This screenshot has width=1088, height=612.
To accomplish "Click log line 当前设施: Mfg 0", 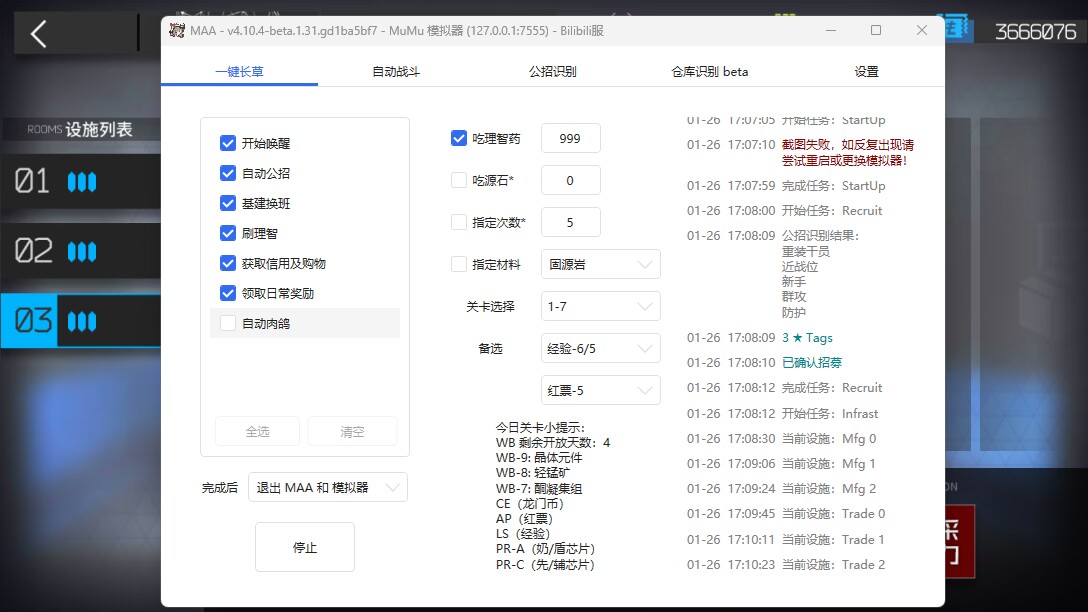I will pos(829,439).
